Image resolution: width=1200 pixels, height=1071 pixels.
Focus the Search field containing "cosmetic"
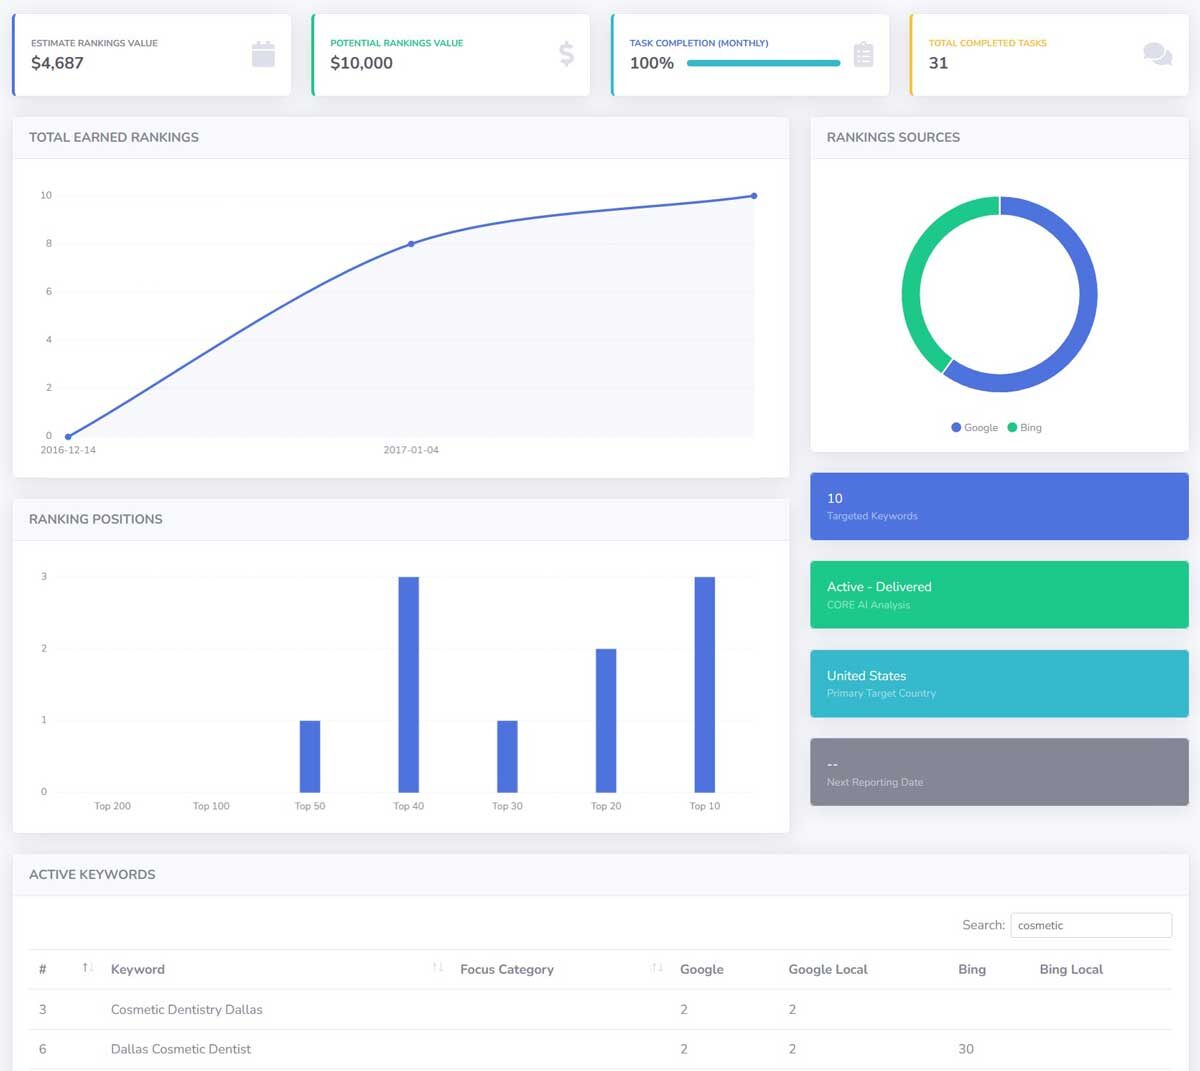(1090, 925)
